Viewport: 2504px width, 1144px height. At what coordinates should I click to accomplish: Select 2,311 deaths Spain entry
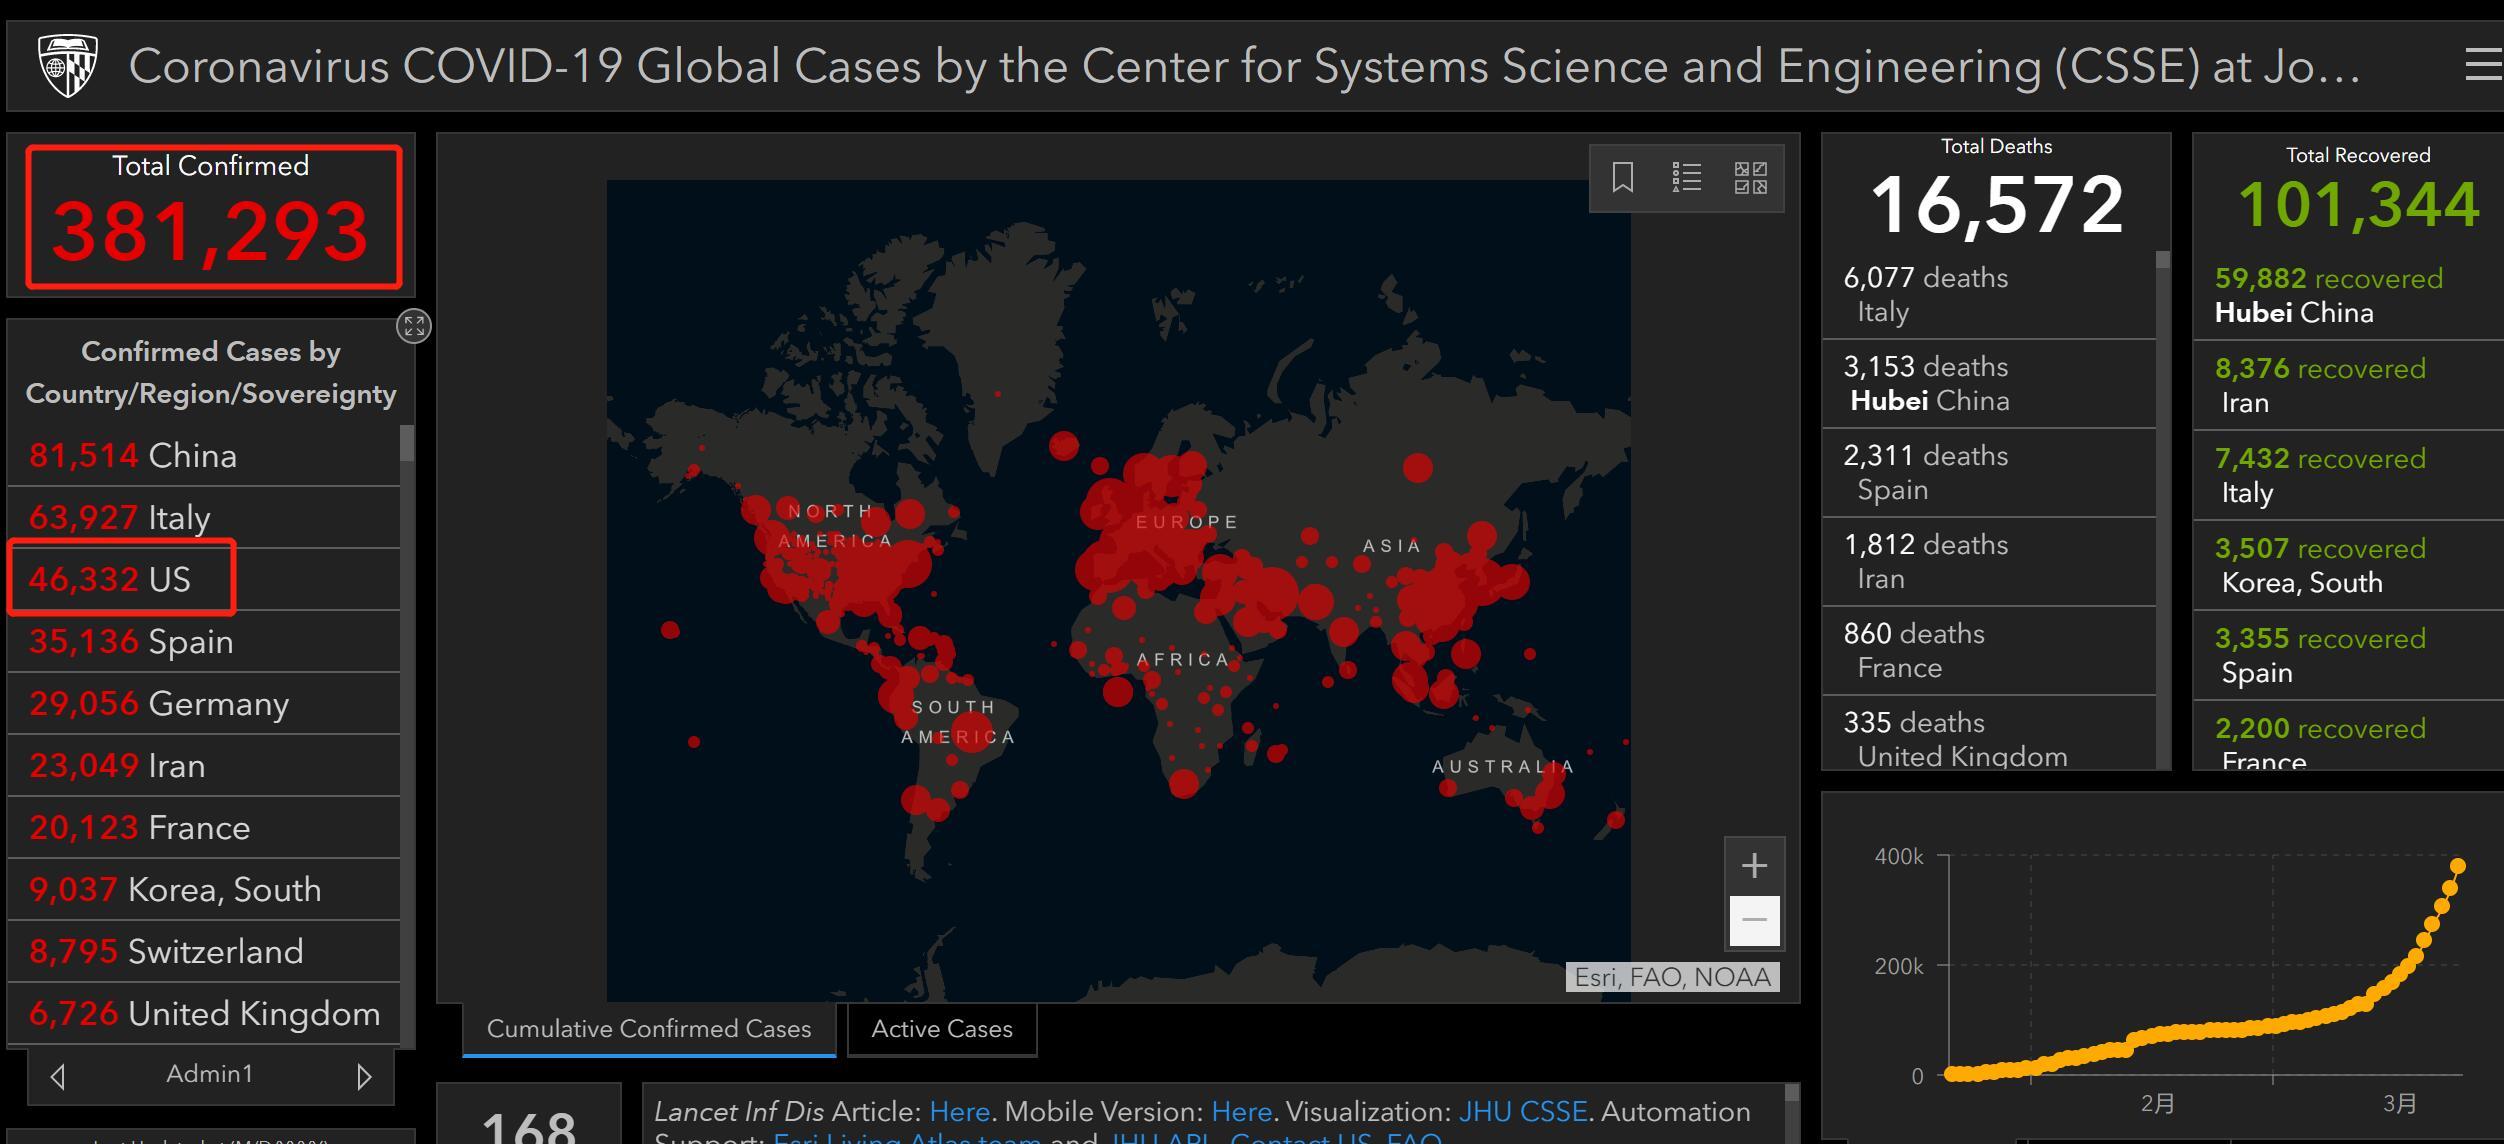tap(1989, 473)
